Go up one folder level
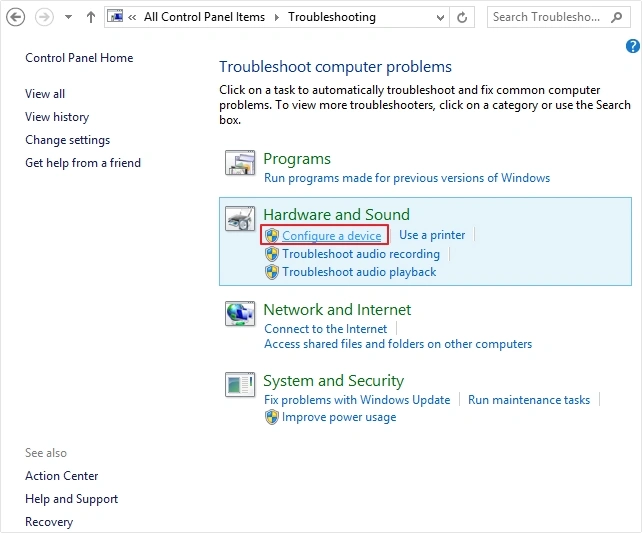The height and width of the screenshot is (533, 642). (91, 17)
